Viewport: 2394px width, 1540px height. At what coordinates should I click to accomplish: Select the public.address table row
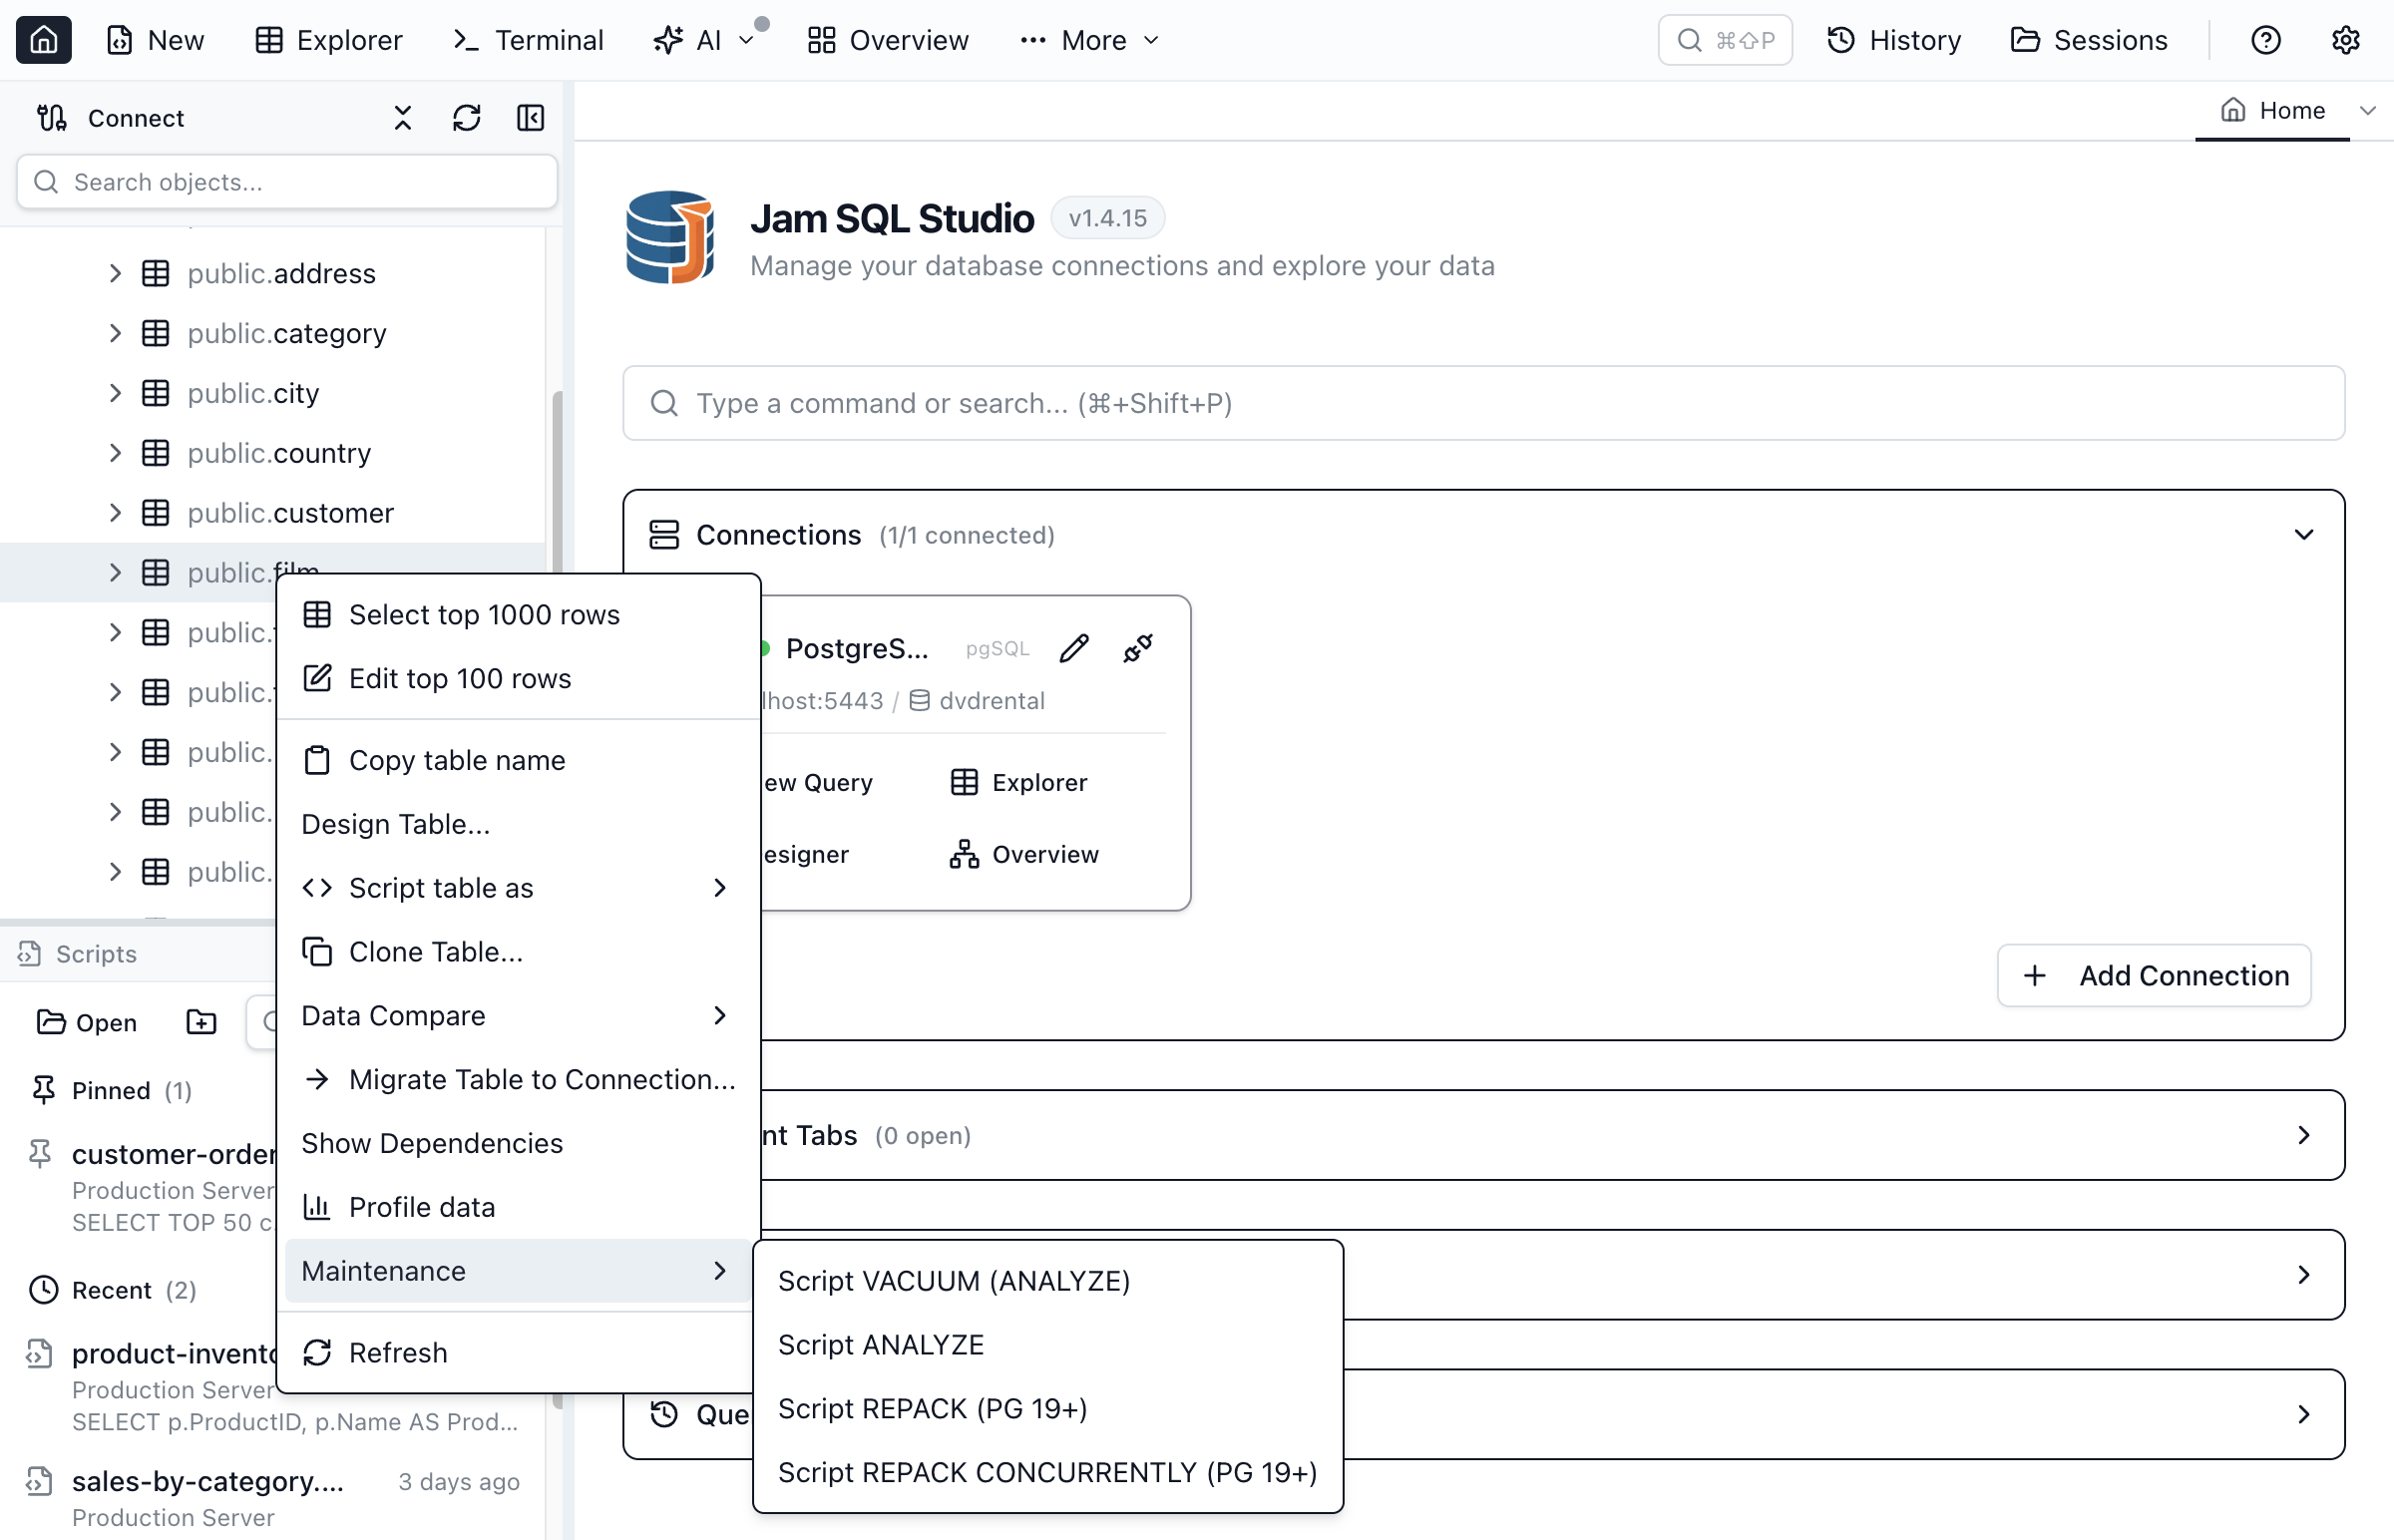272,273
